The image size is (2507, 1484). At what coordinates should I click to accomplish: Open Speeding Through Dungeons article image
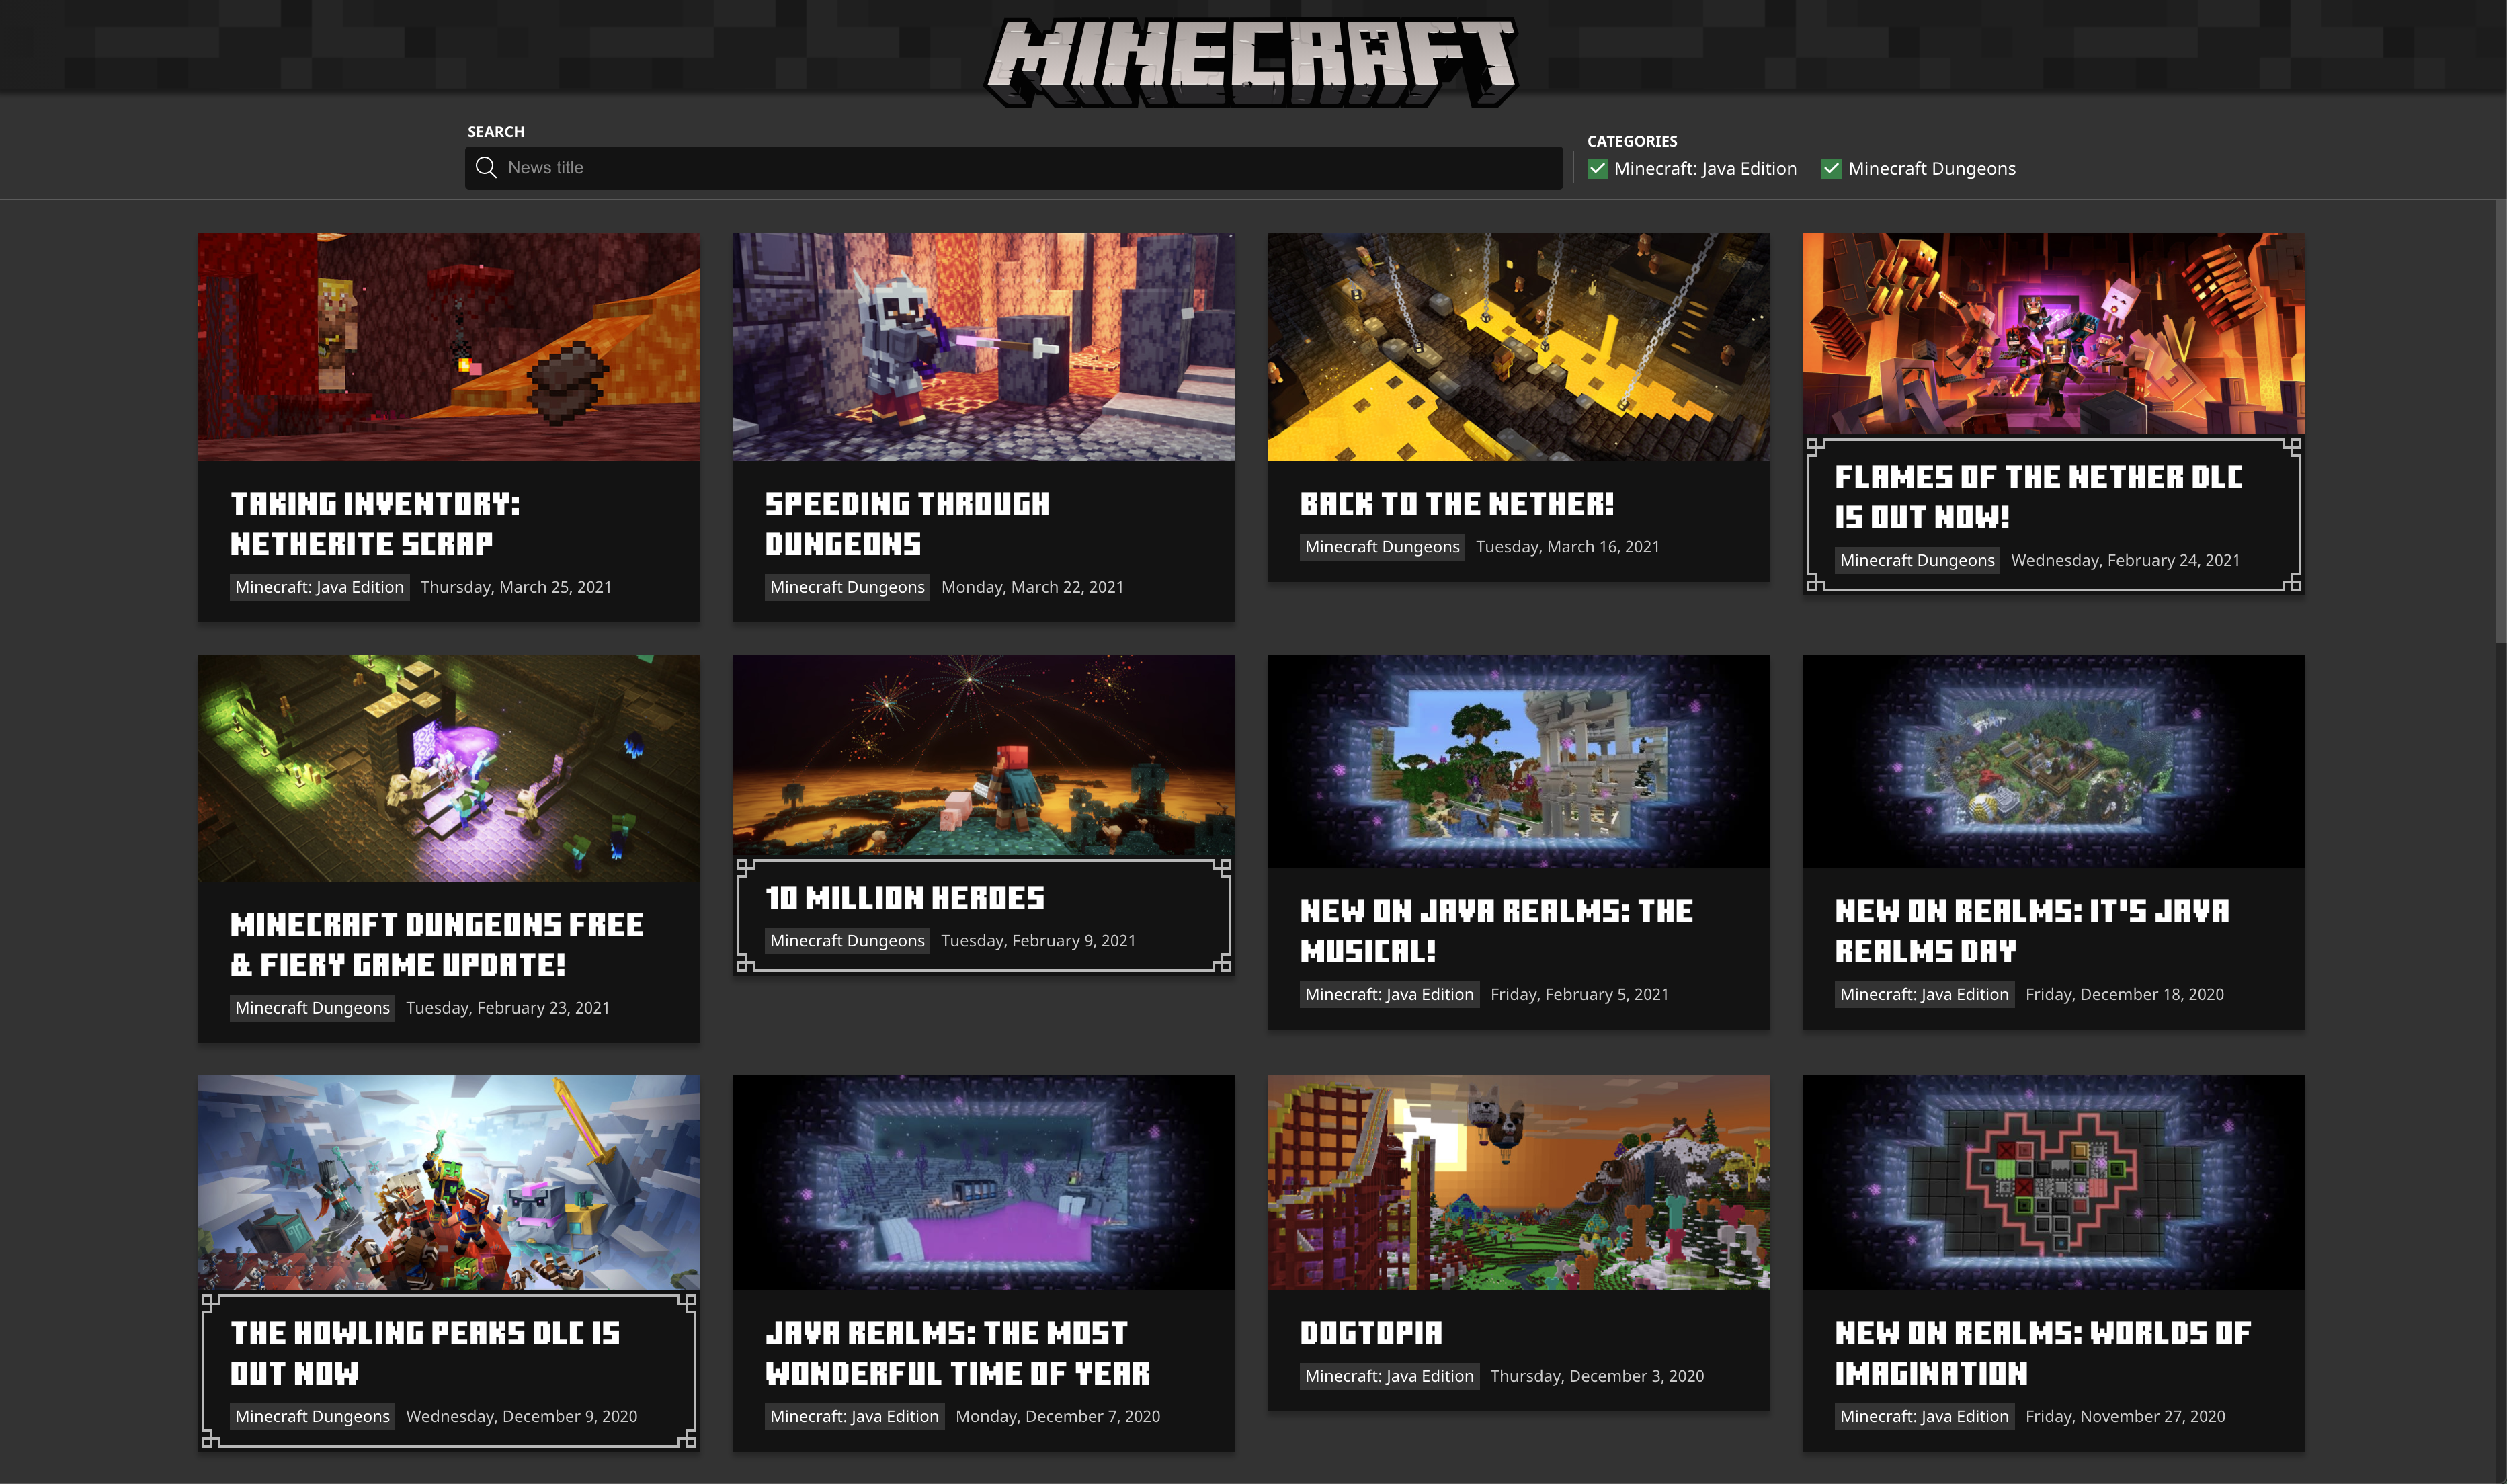tap(983, 346)
